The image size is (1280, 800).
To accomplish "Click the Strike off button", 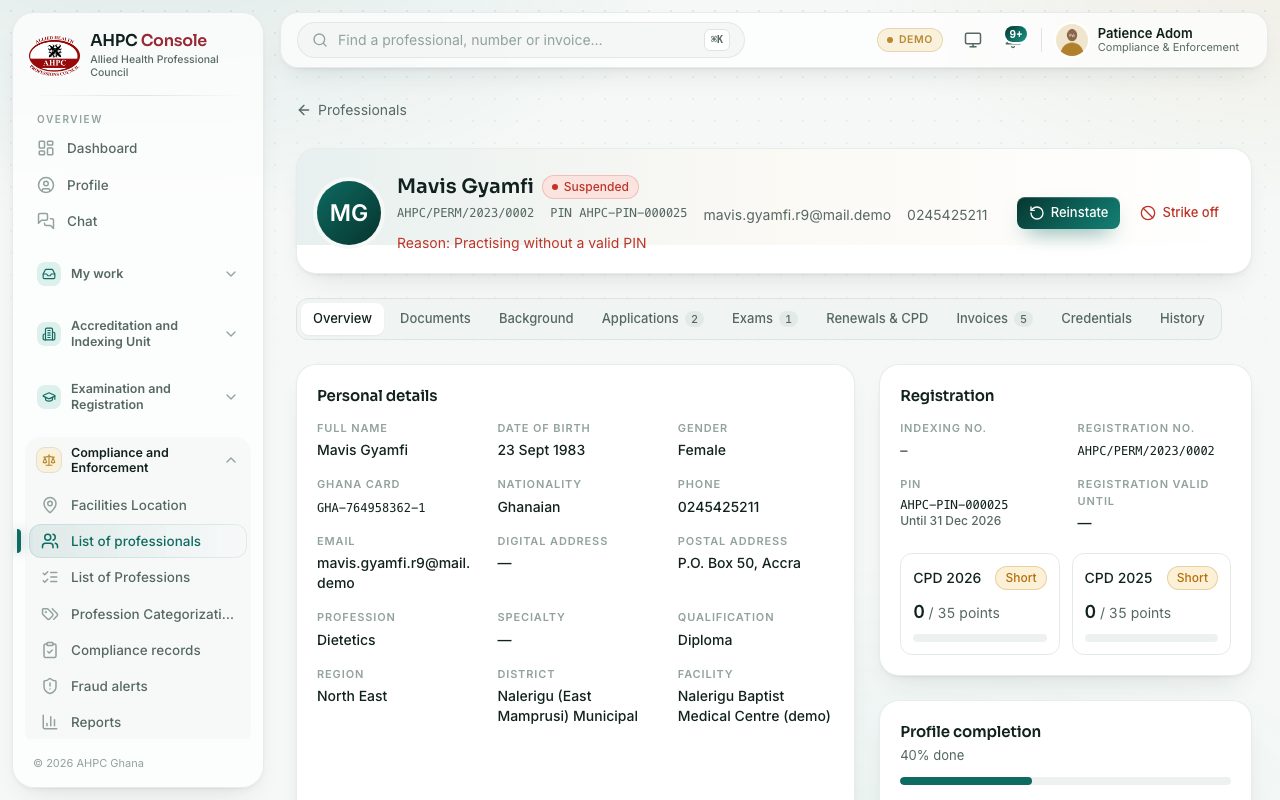I will (1180, 213).
